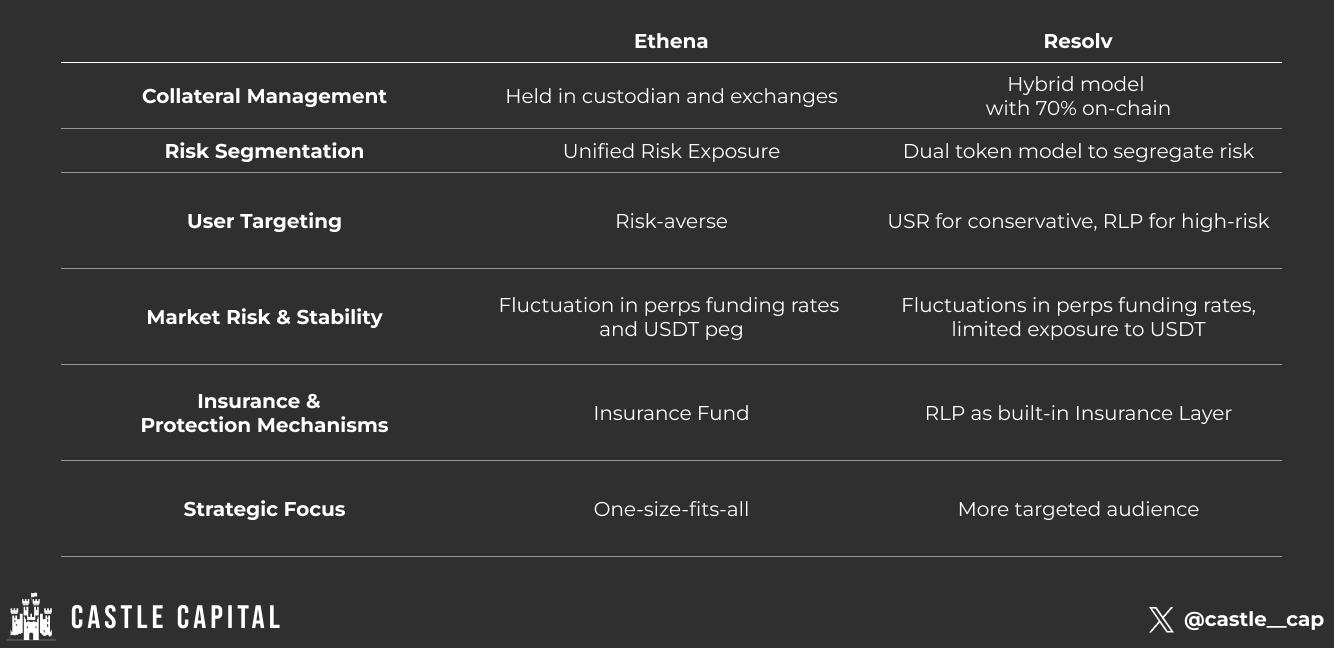
Task: Click the "Risk-averse" cell under Ethena
Action: point(671,221)
